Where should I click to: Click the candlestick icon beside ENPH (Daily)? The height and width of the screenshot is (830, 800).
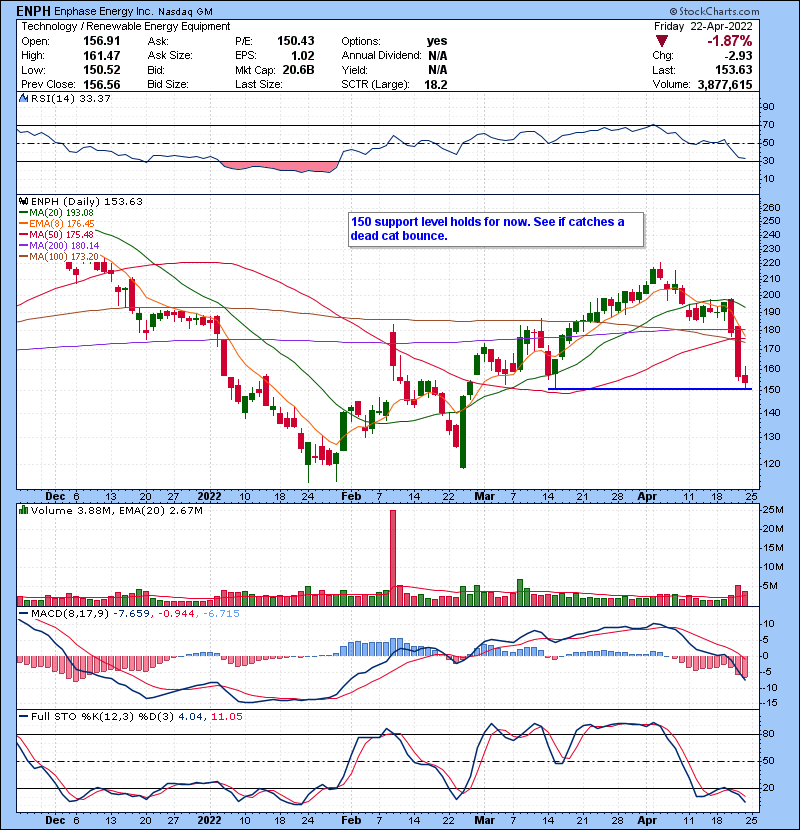coord(23,201)
